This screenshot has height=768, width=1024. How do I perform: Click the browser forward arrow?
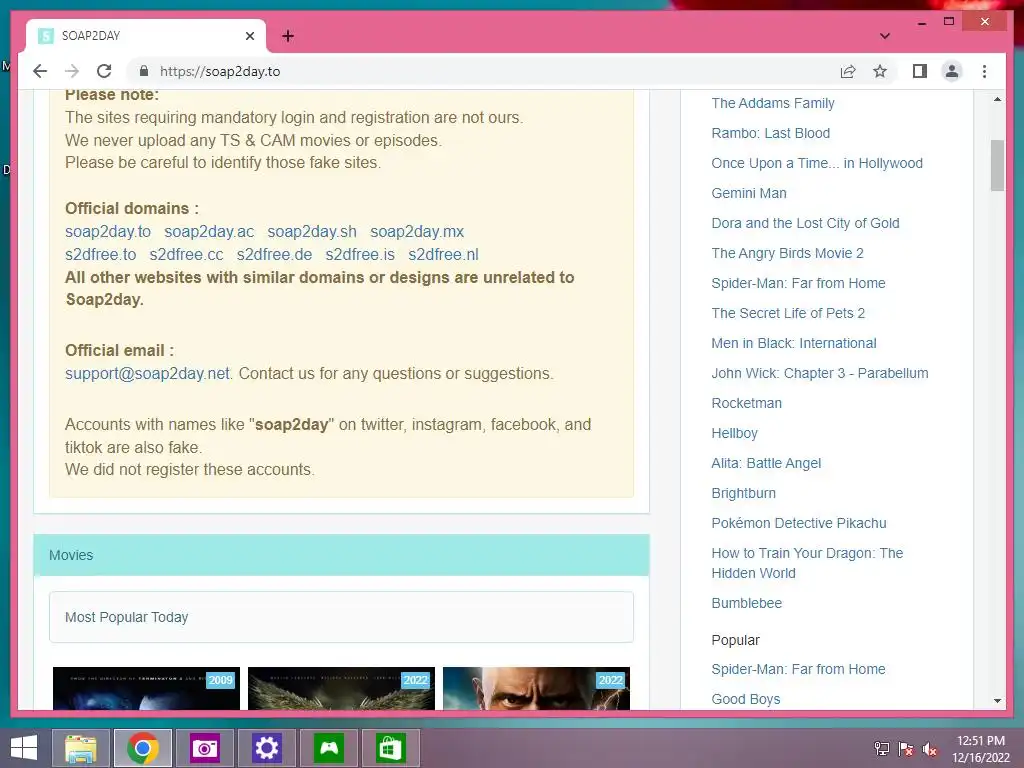click(72, 71)
